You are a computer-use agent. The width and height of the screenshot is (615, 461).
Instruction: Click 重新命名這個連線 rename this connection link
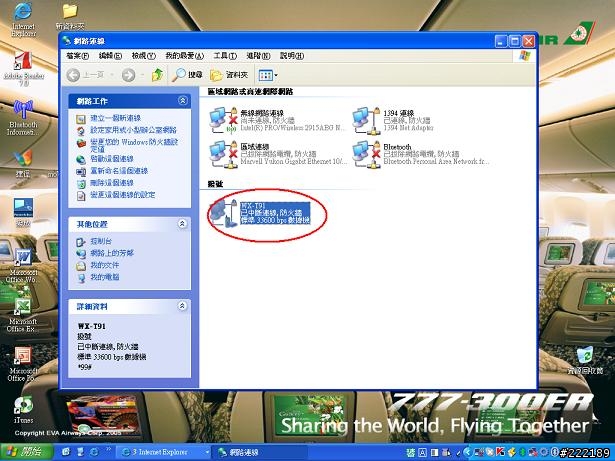(119, 171)
